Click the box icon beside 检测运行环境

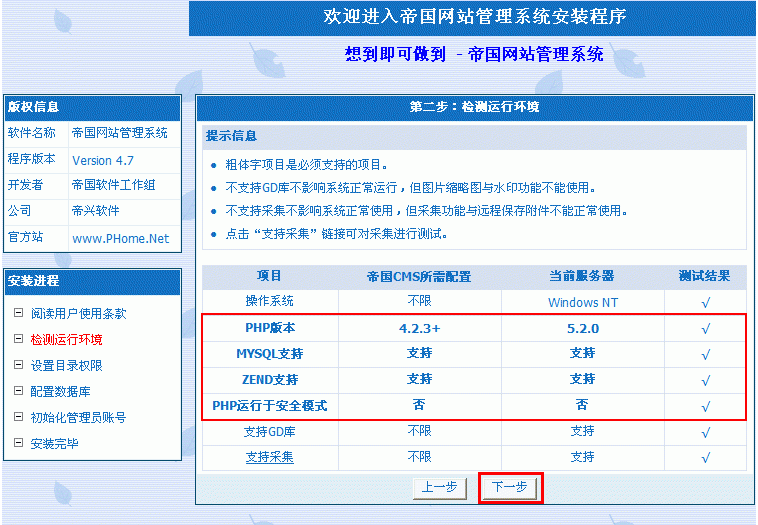(18, 339)
